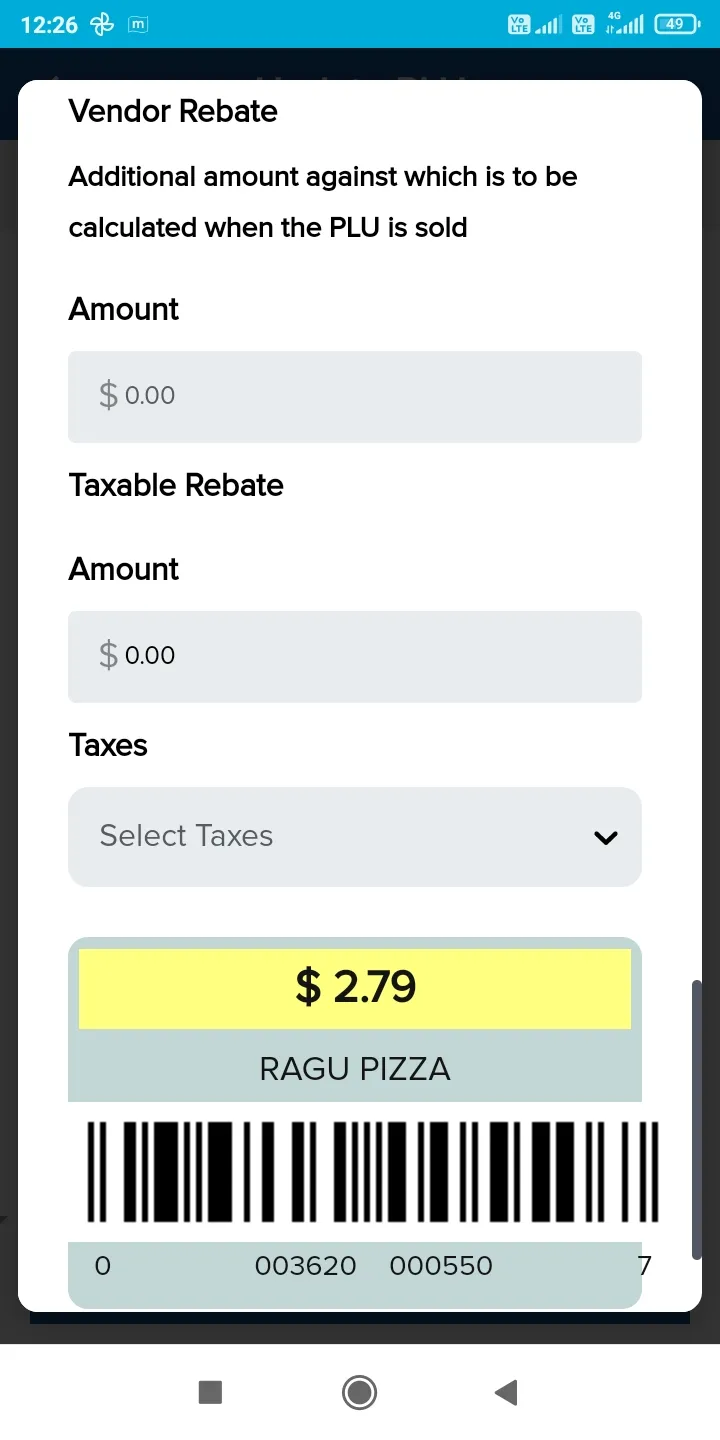
Task: Tap the 'm' notification icon in status bar
Action: (139, 25)
